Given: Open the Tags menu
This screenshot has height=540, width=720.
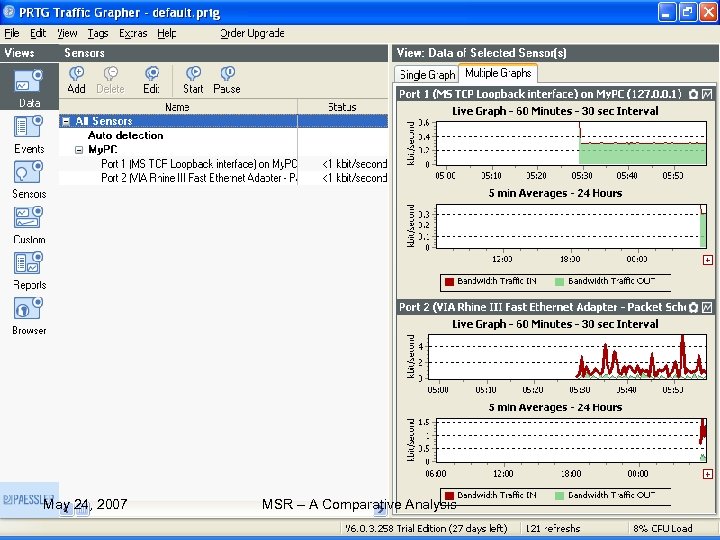Looking at the screenshot, I should coord(98,33).
